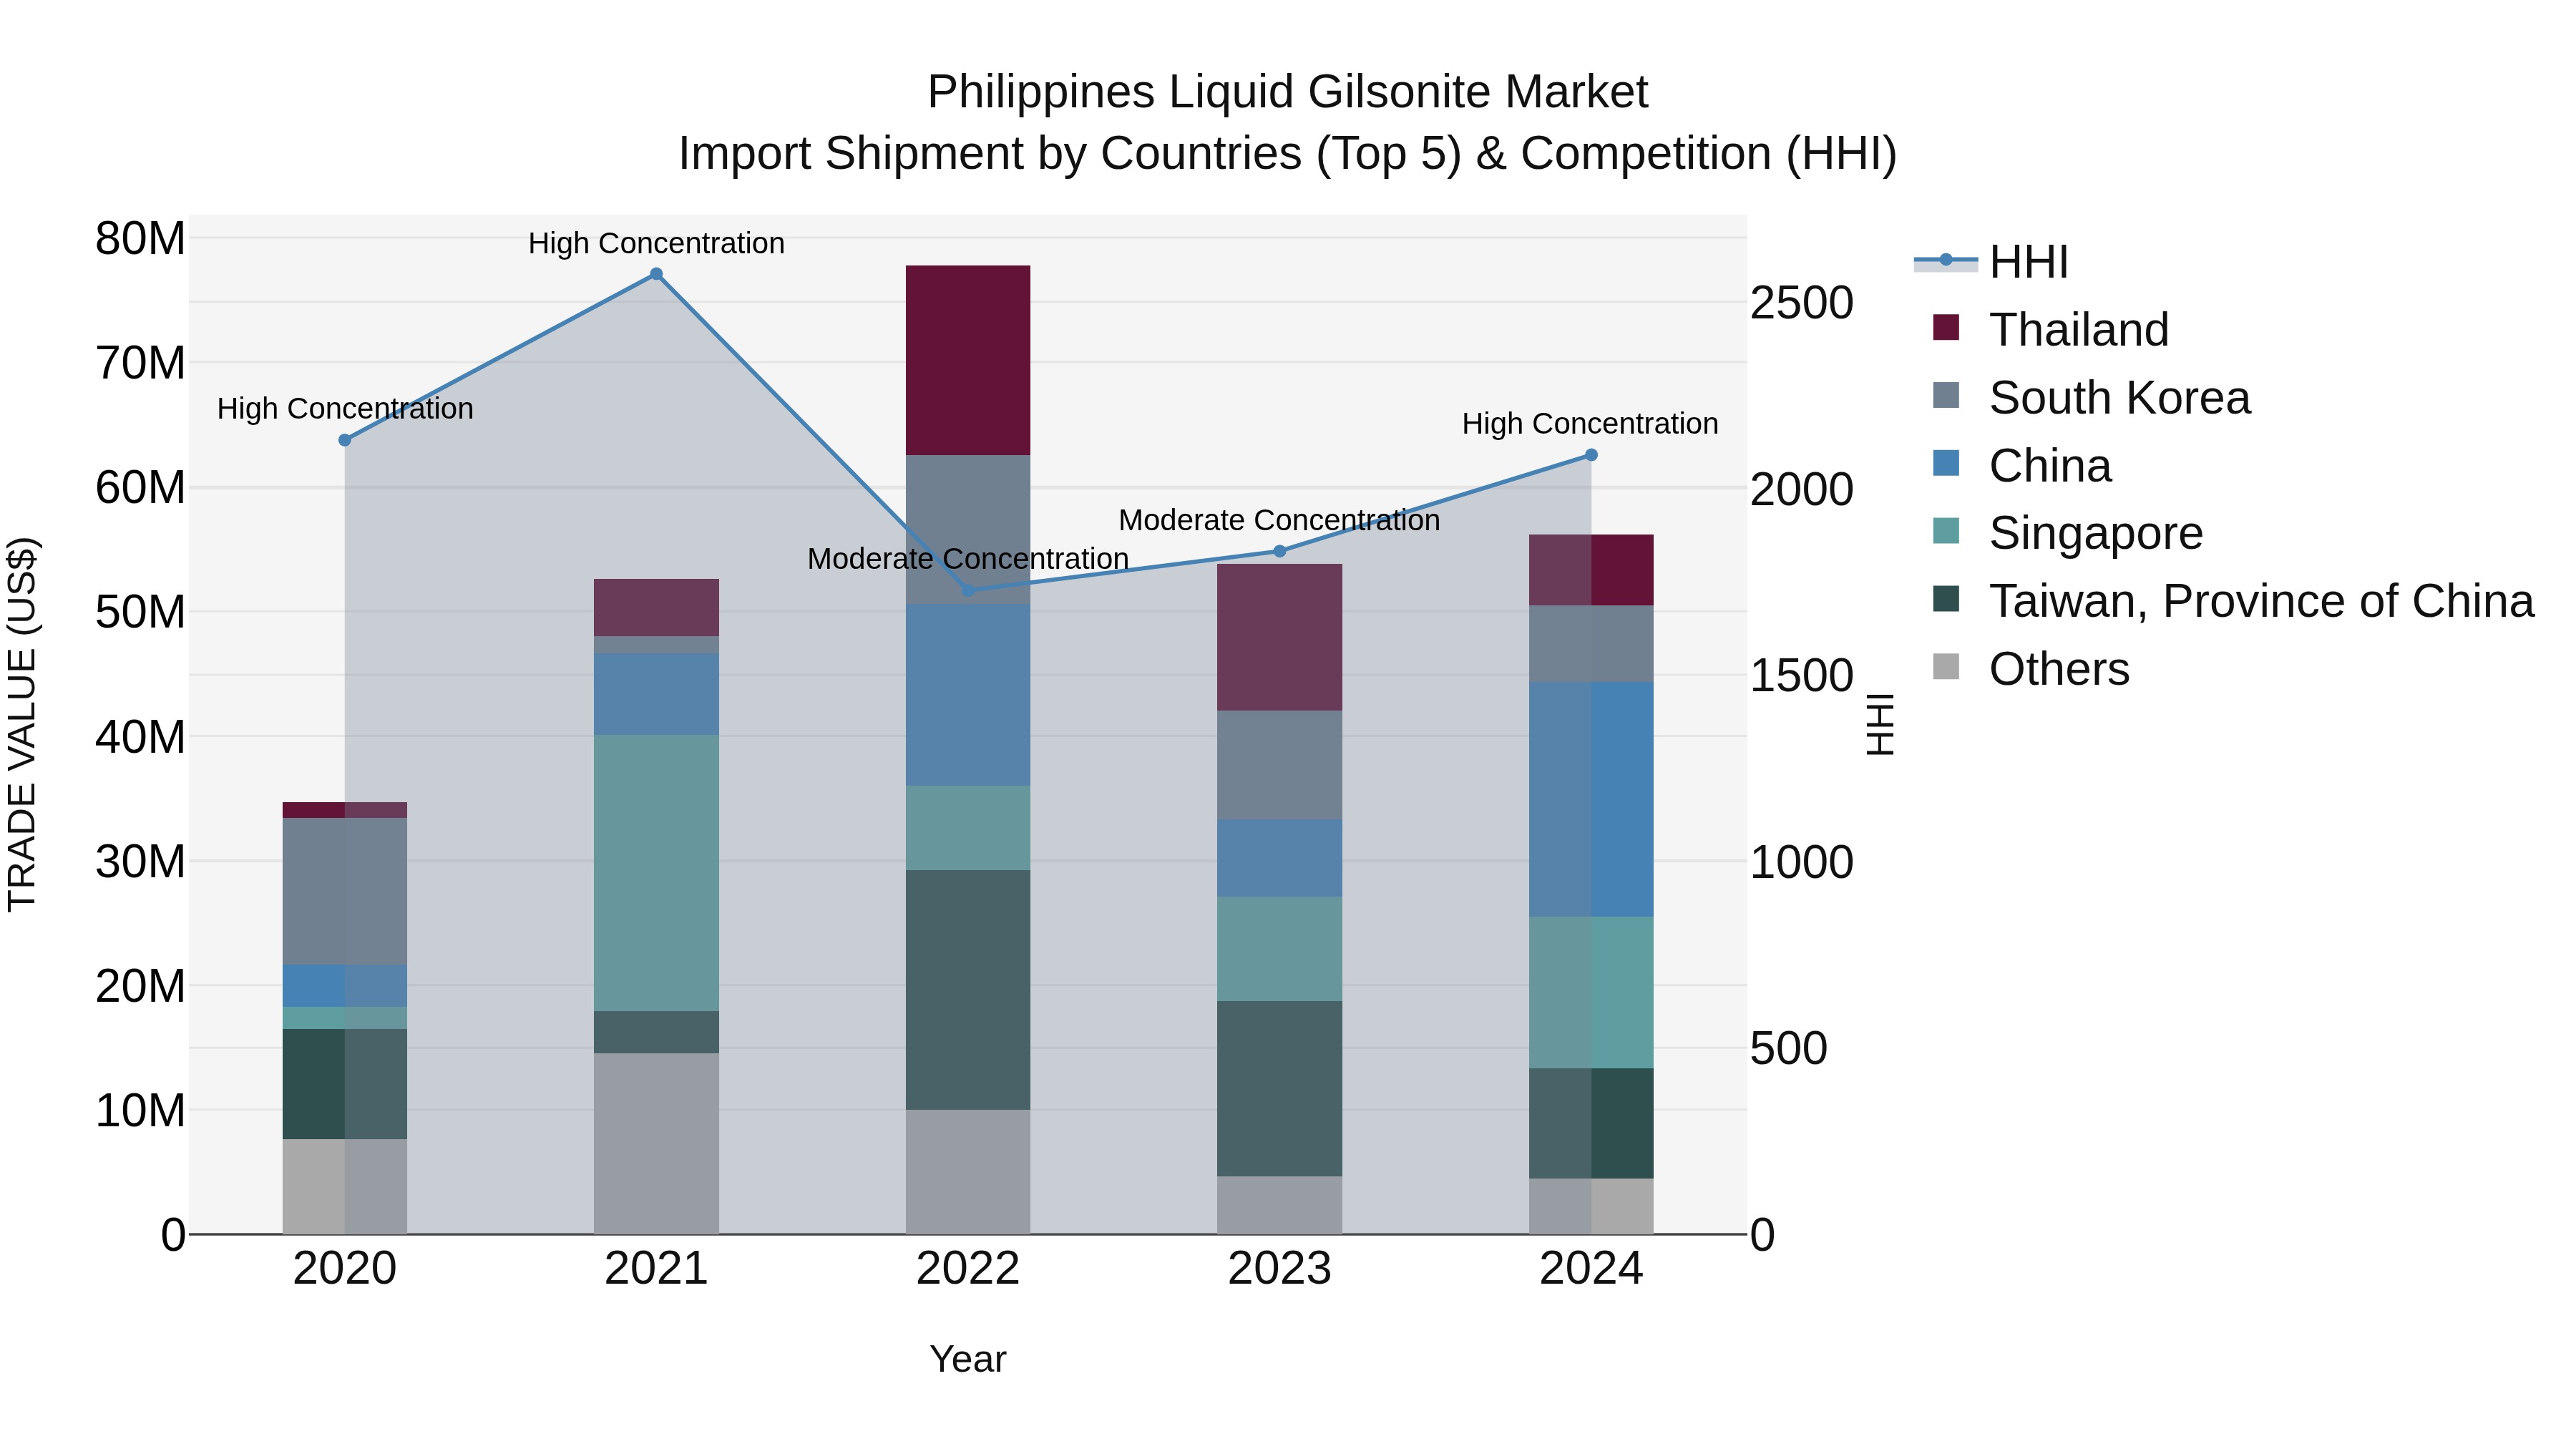Image resolution: width=2576 pixels, height=1449 pixels.
Task: Click the 'Year' x-axis title
Action: 968,1359
